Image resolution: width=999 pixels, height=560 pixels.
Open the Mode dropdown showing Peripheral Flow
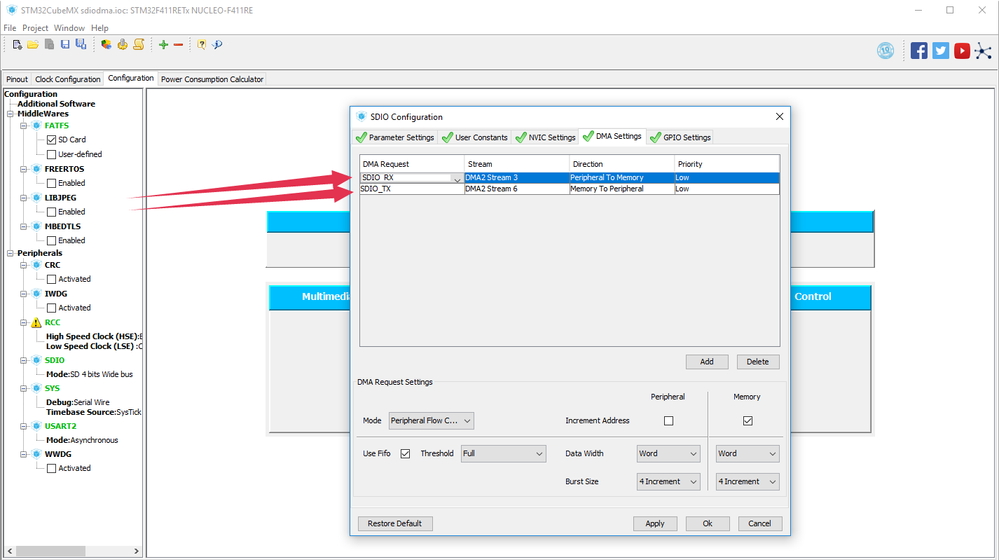click(431, 420)
